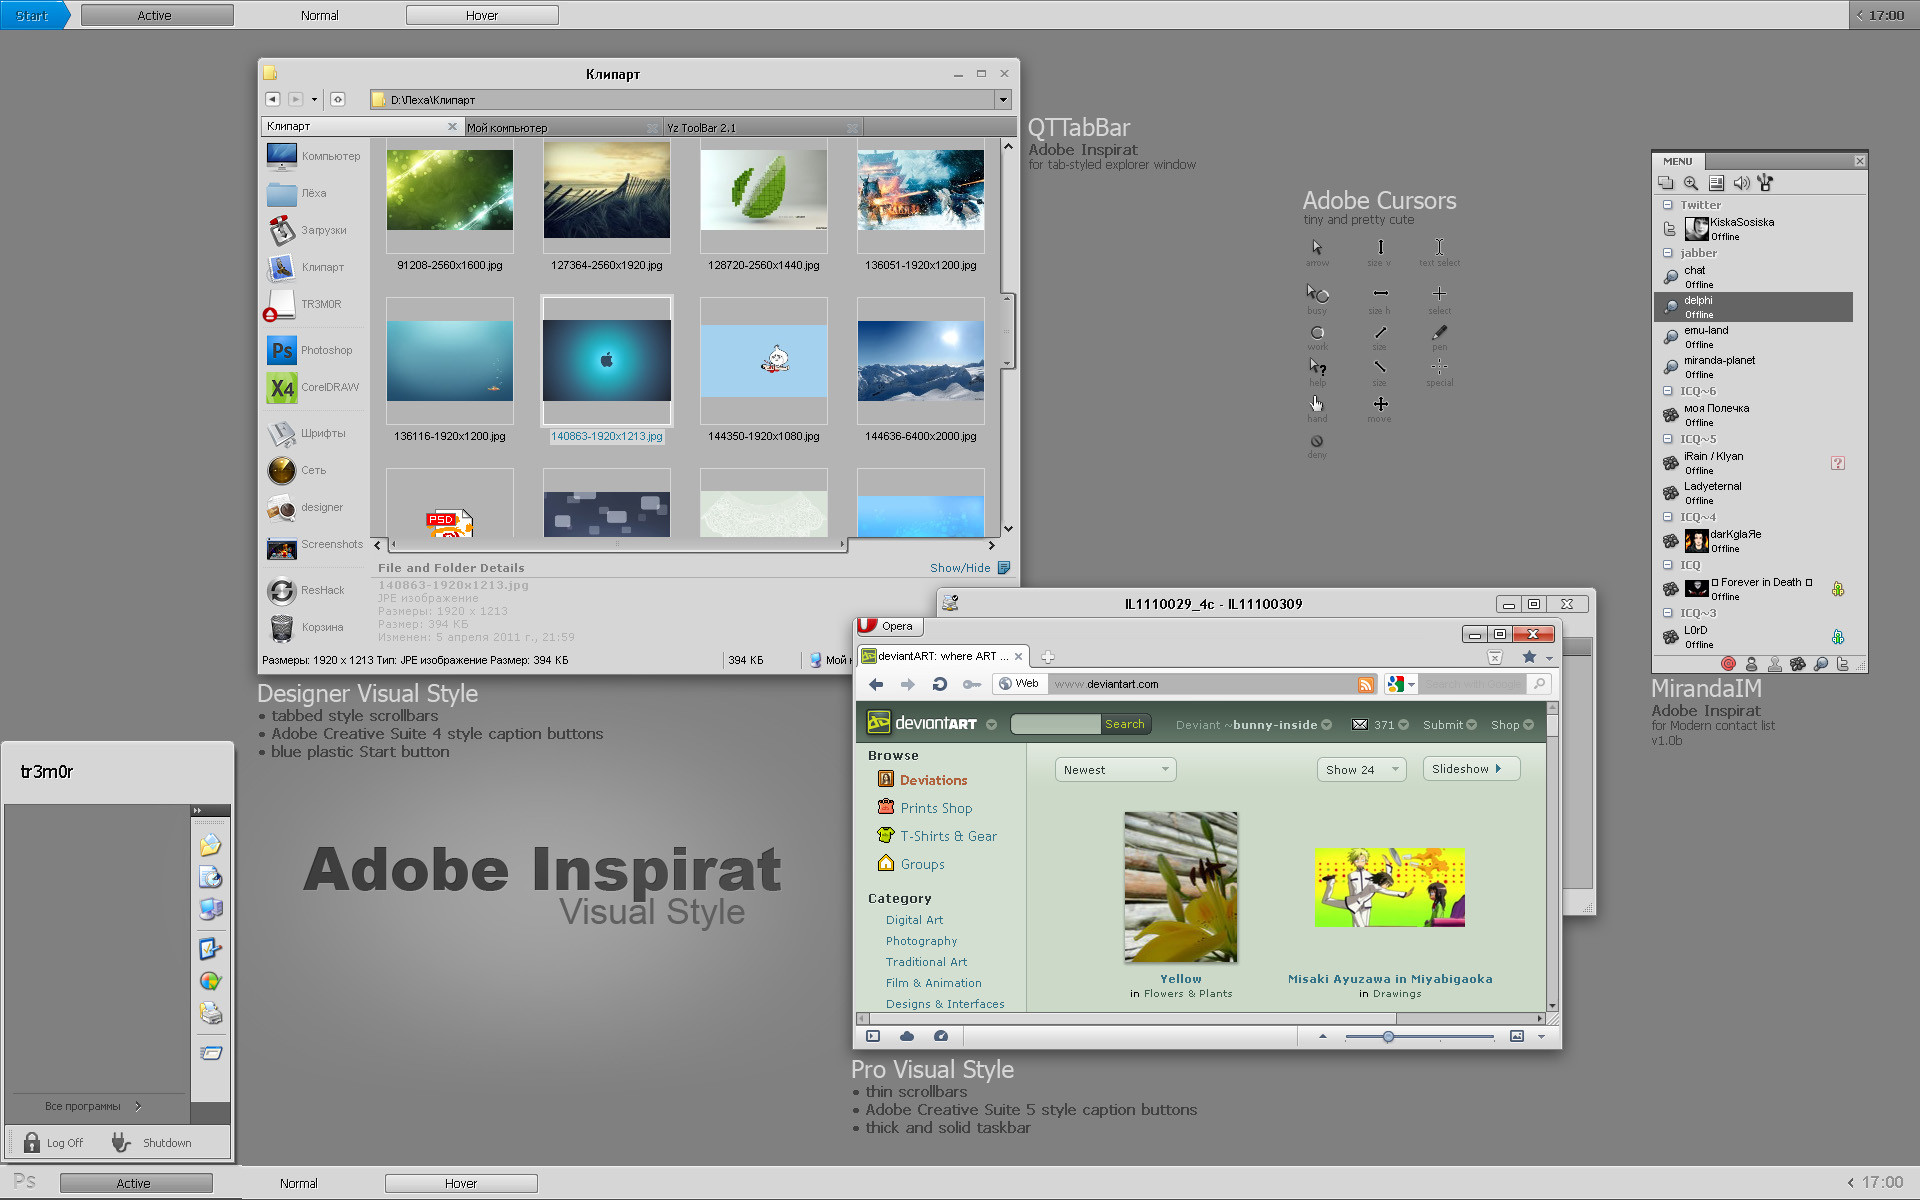
Task: Open the Сеть network sidebar shortcut
Action: 298,470
